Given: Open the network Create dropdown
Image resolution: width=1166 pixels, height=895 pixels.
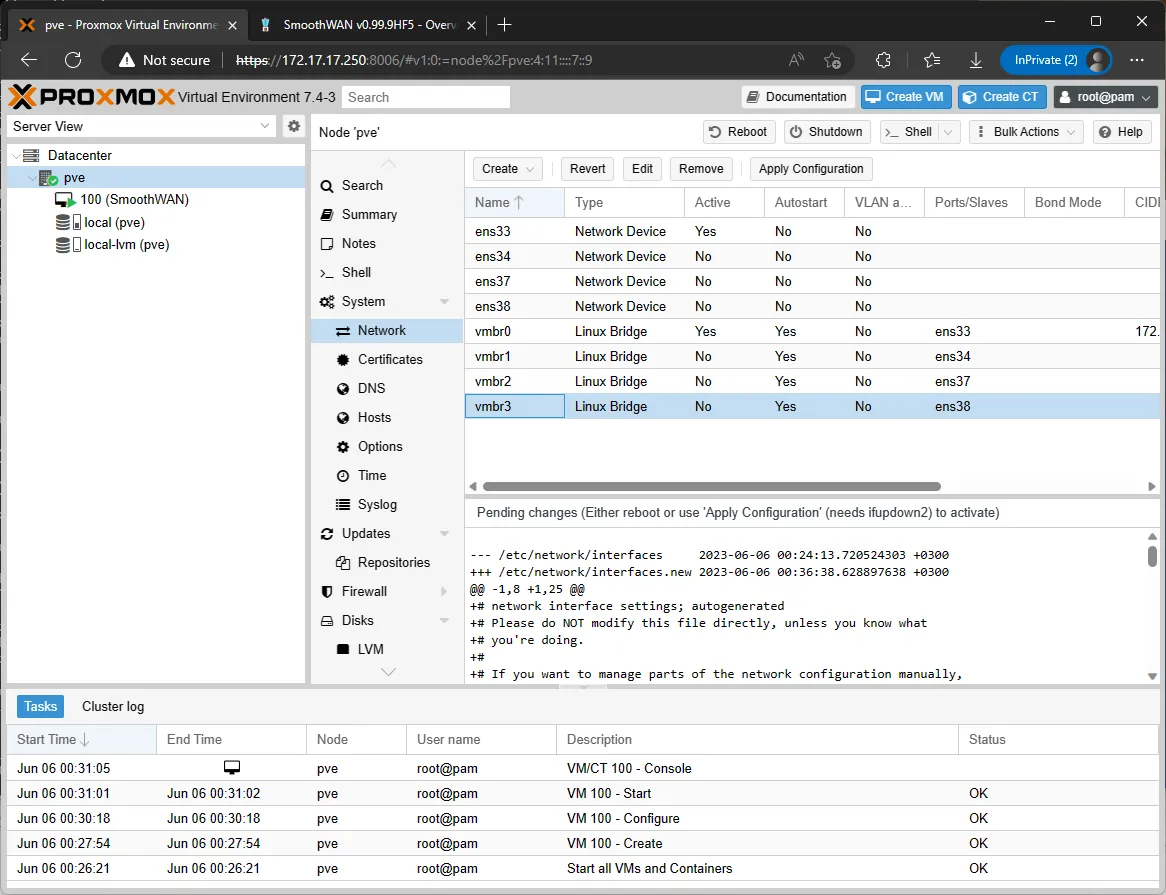Looking at the screenshot, I should [x=508, y=169].
